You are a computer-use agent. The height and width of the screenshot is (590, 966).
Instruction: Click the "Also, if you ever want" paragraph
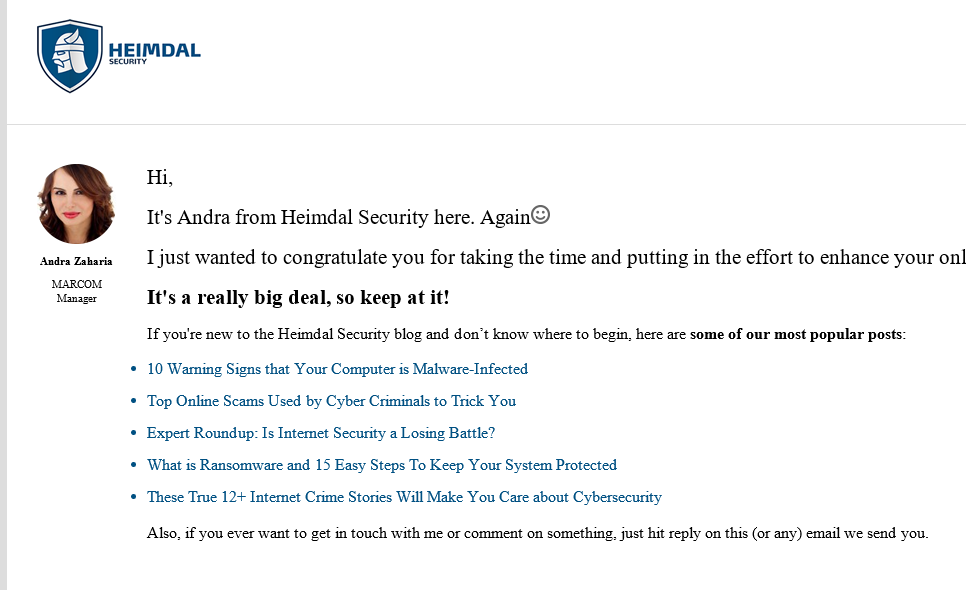[537, 533]
